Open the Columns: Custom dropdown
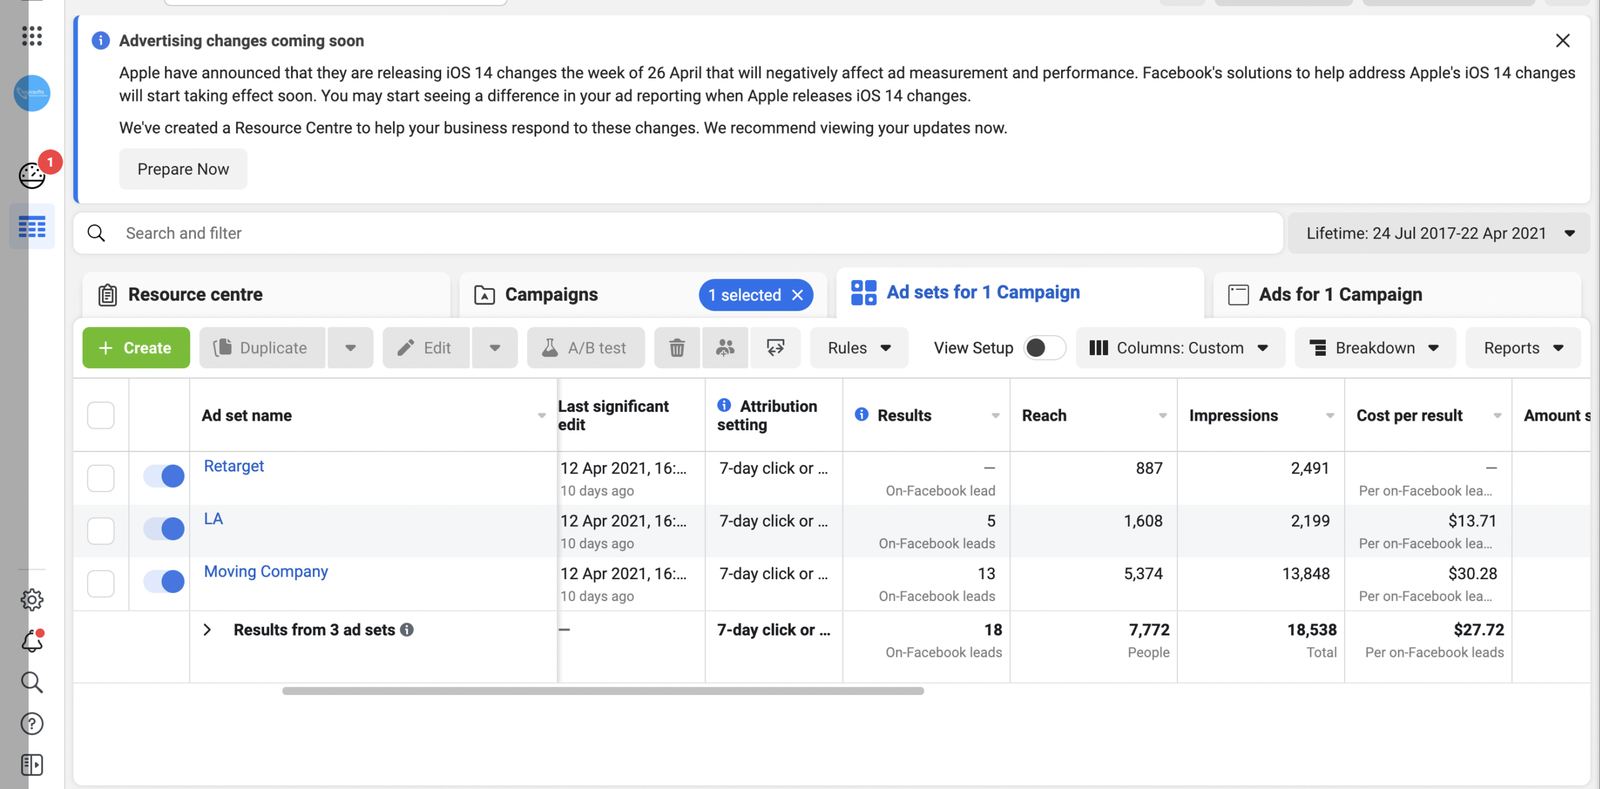The height and width of the screenshot is (789, 1600). 1180,348
